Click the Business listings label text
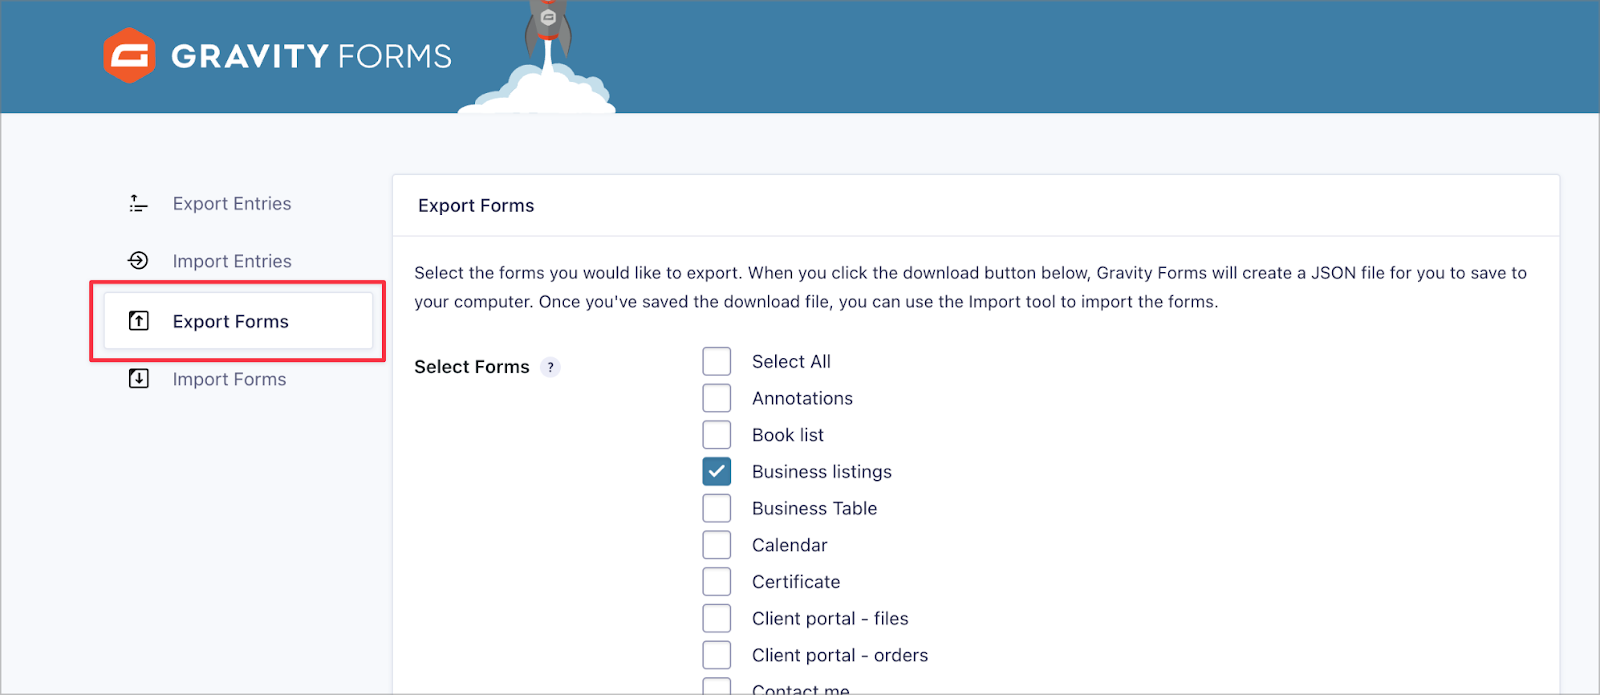1600x695 pixels. point(822,472)
